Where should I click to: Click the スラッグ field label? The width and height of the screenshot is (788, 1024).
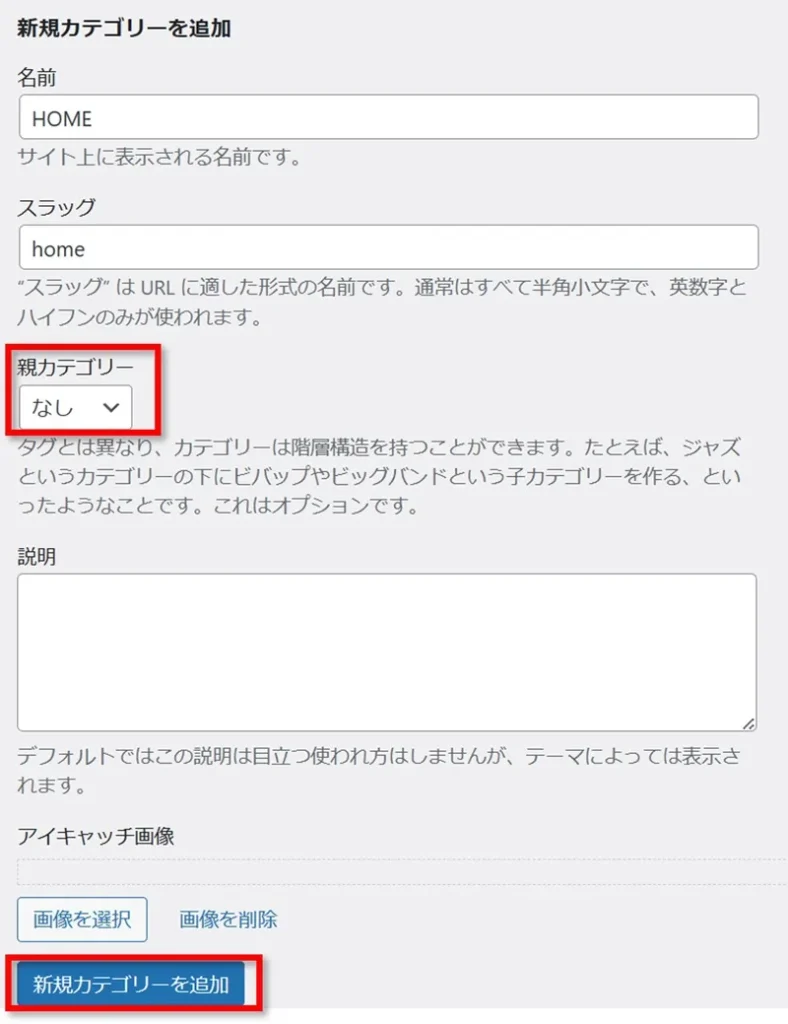point(57,208)
